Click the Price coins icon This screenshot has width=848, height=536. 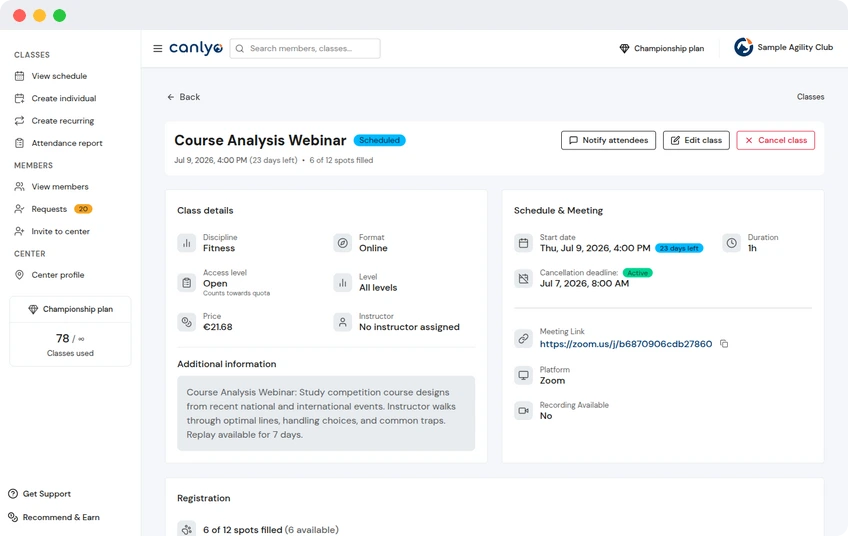point(187,322)
